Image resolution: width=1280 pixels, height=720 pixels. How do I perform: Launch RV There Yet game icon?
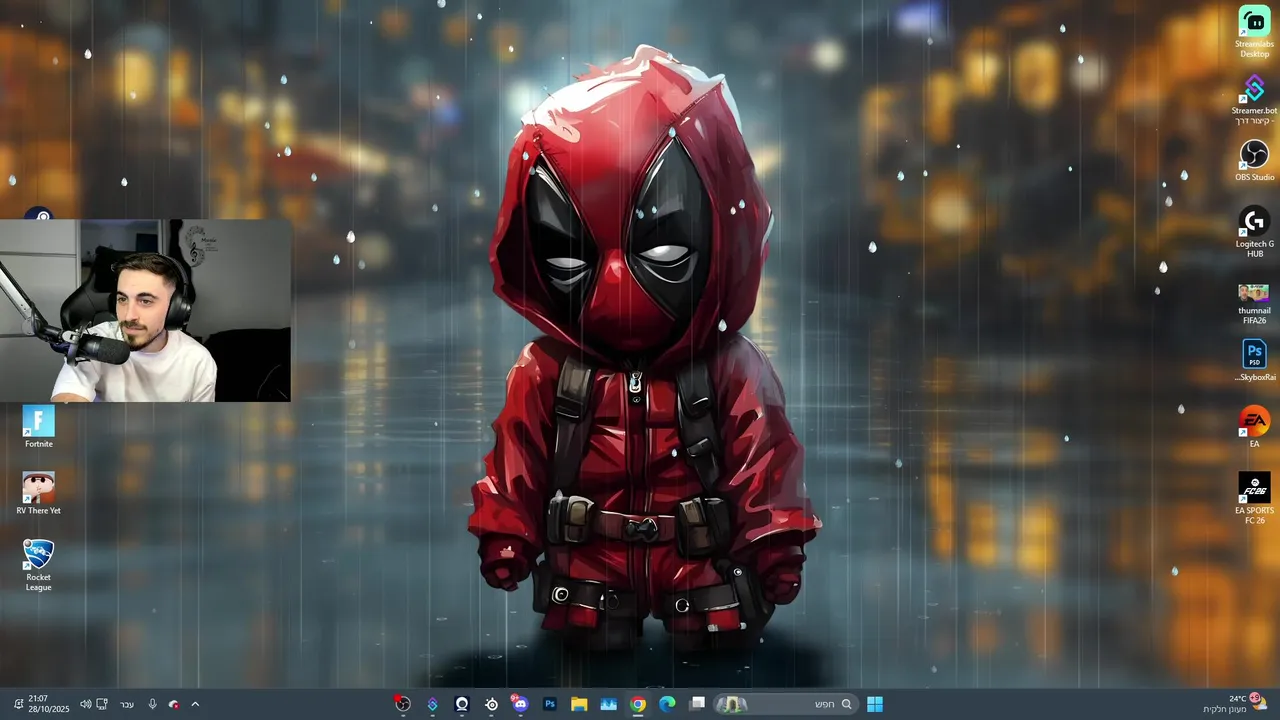38,494
